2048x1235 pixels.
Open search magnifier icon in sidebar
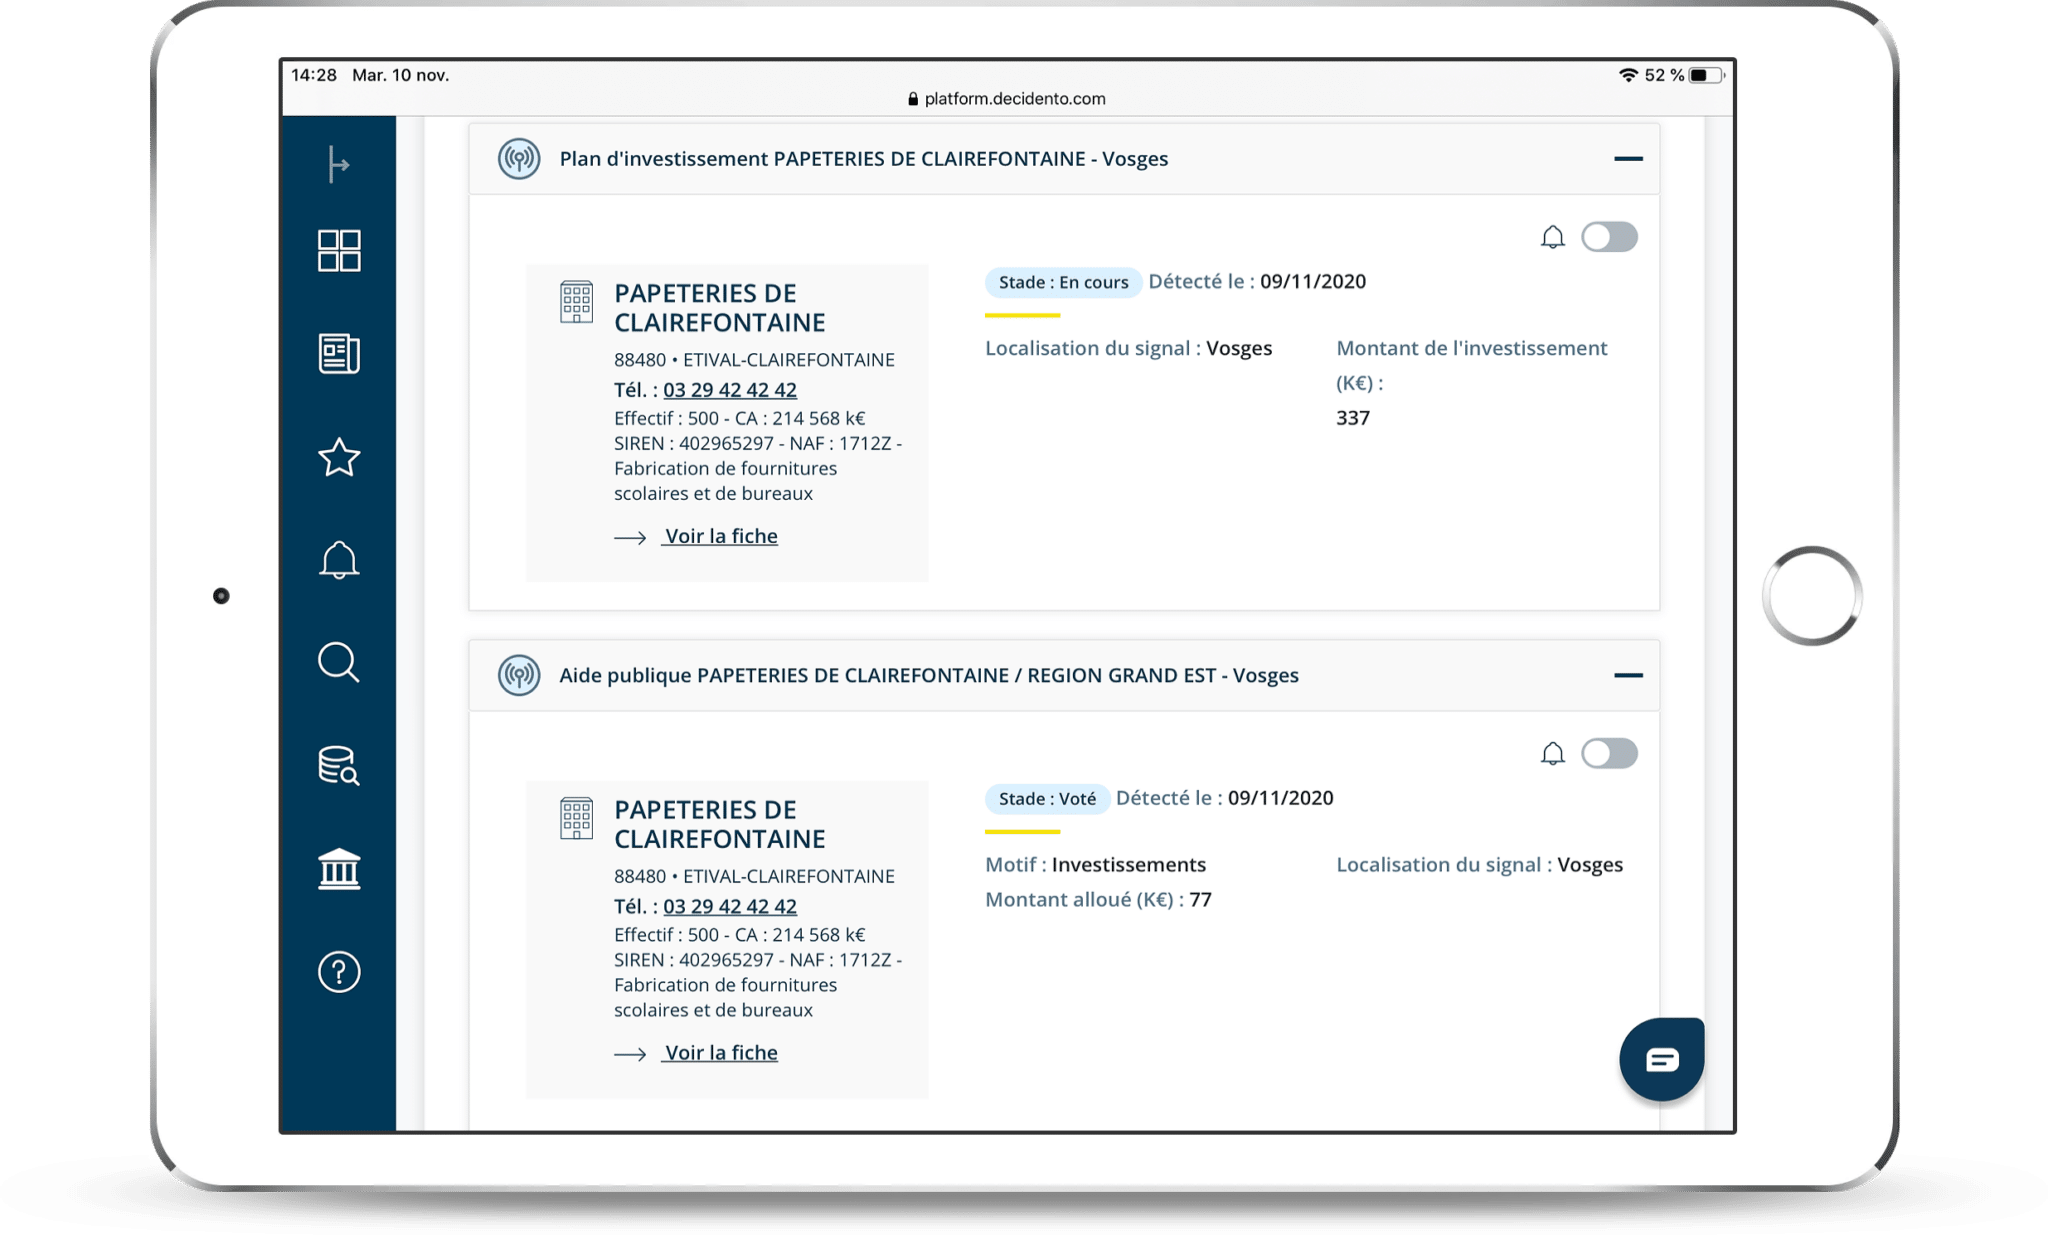[x=339, y=662]
